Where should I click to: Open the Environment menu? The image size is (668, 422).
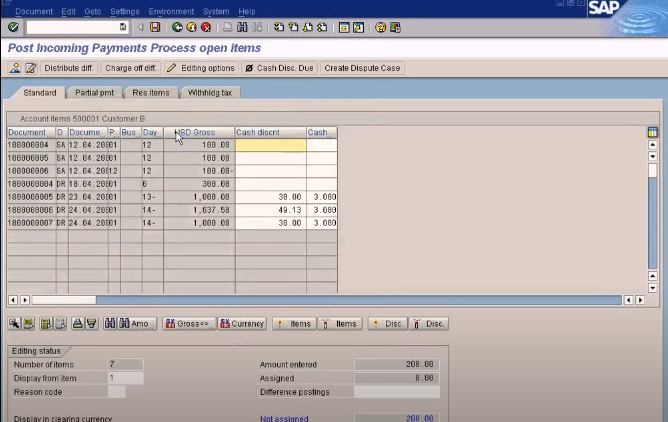coord(171,11)
